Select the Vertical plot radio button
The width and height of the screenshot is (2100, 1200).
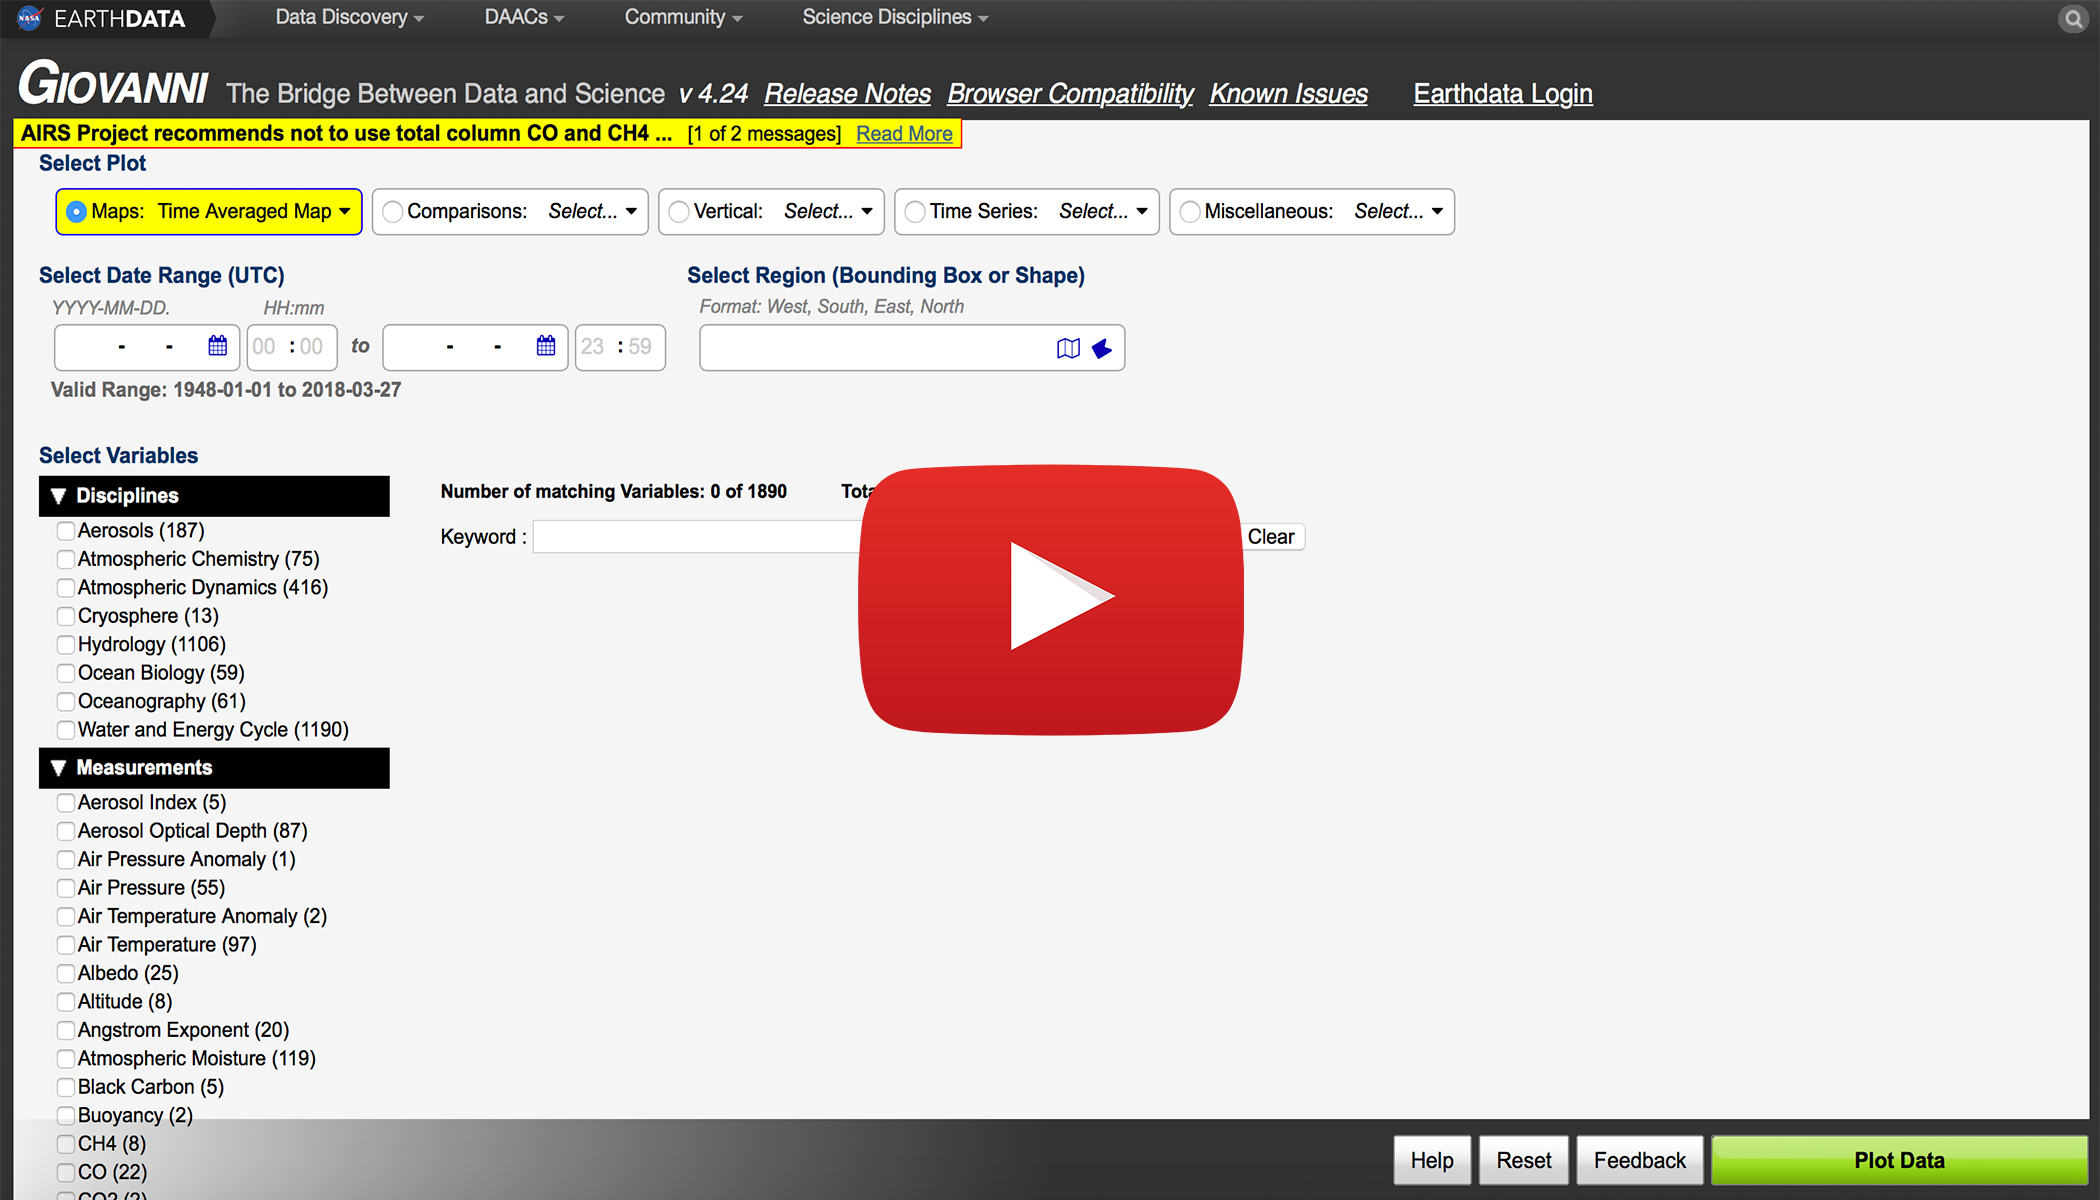click(x=679, y=212)
